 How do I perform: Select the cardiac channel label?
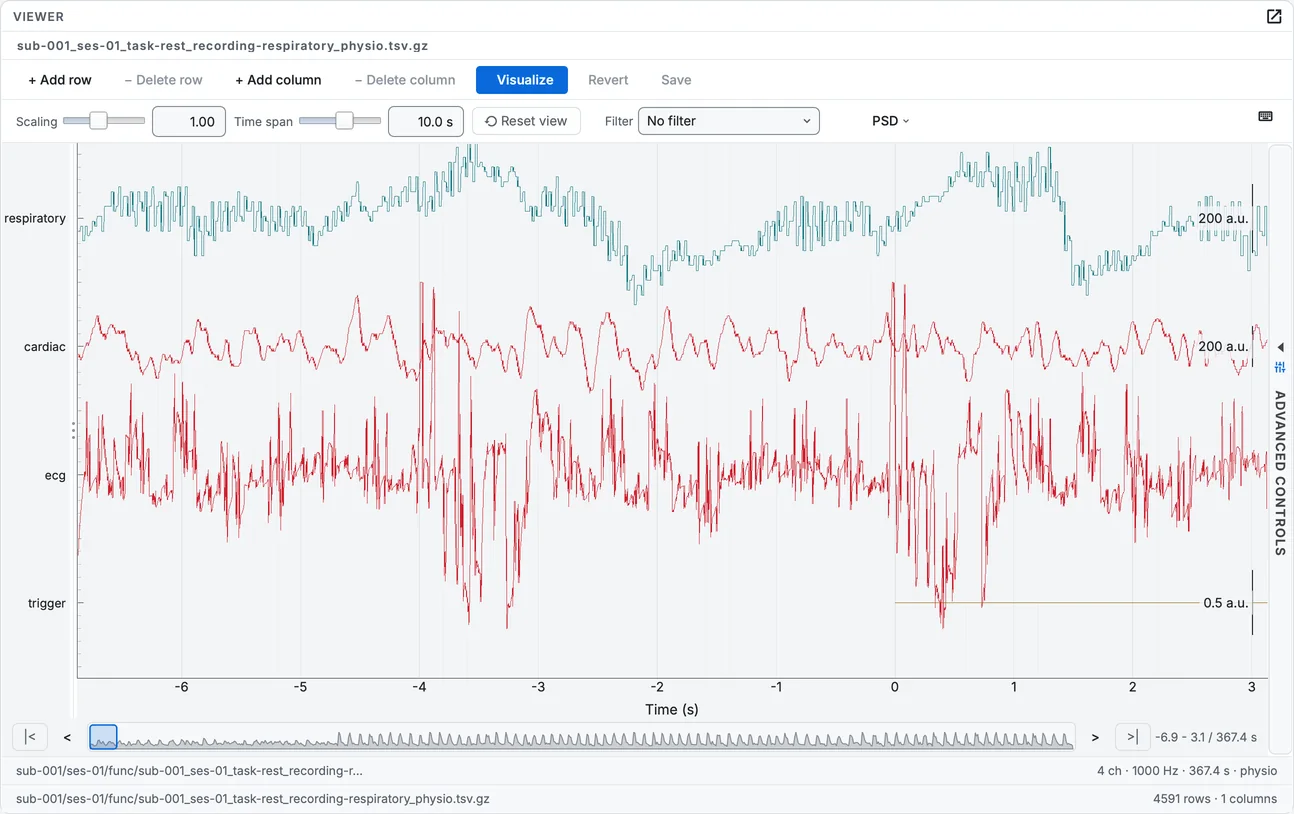pos(45,347)
